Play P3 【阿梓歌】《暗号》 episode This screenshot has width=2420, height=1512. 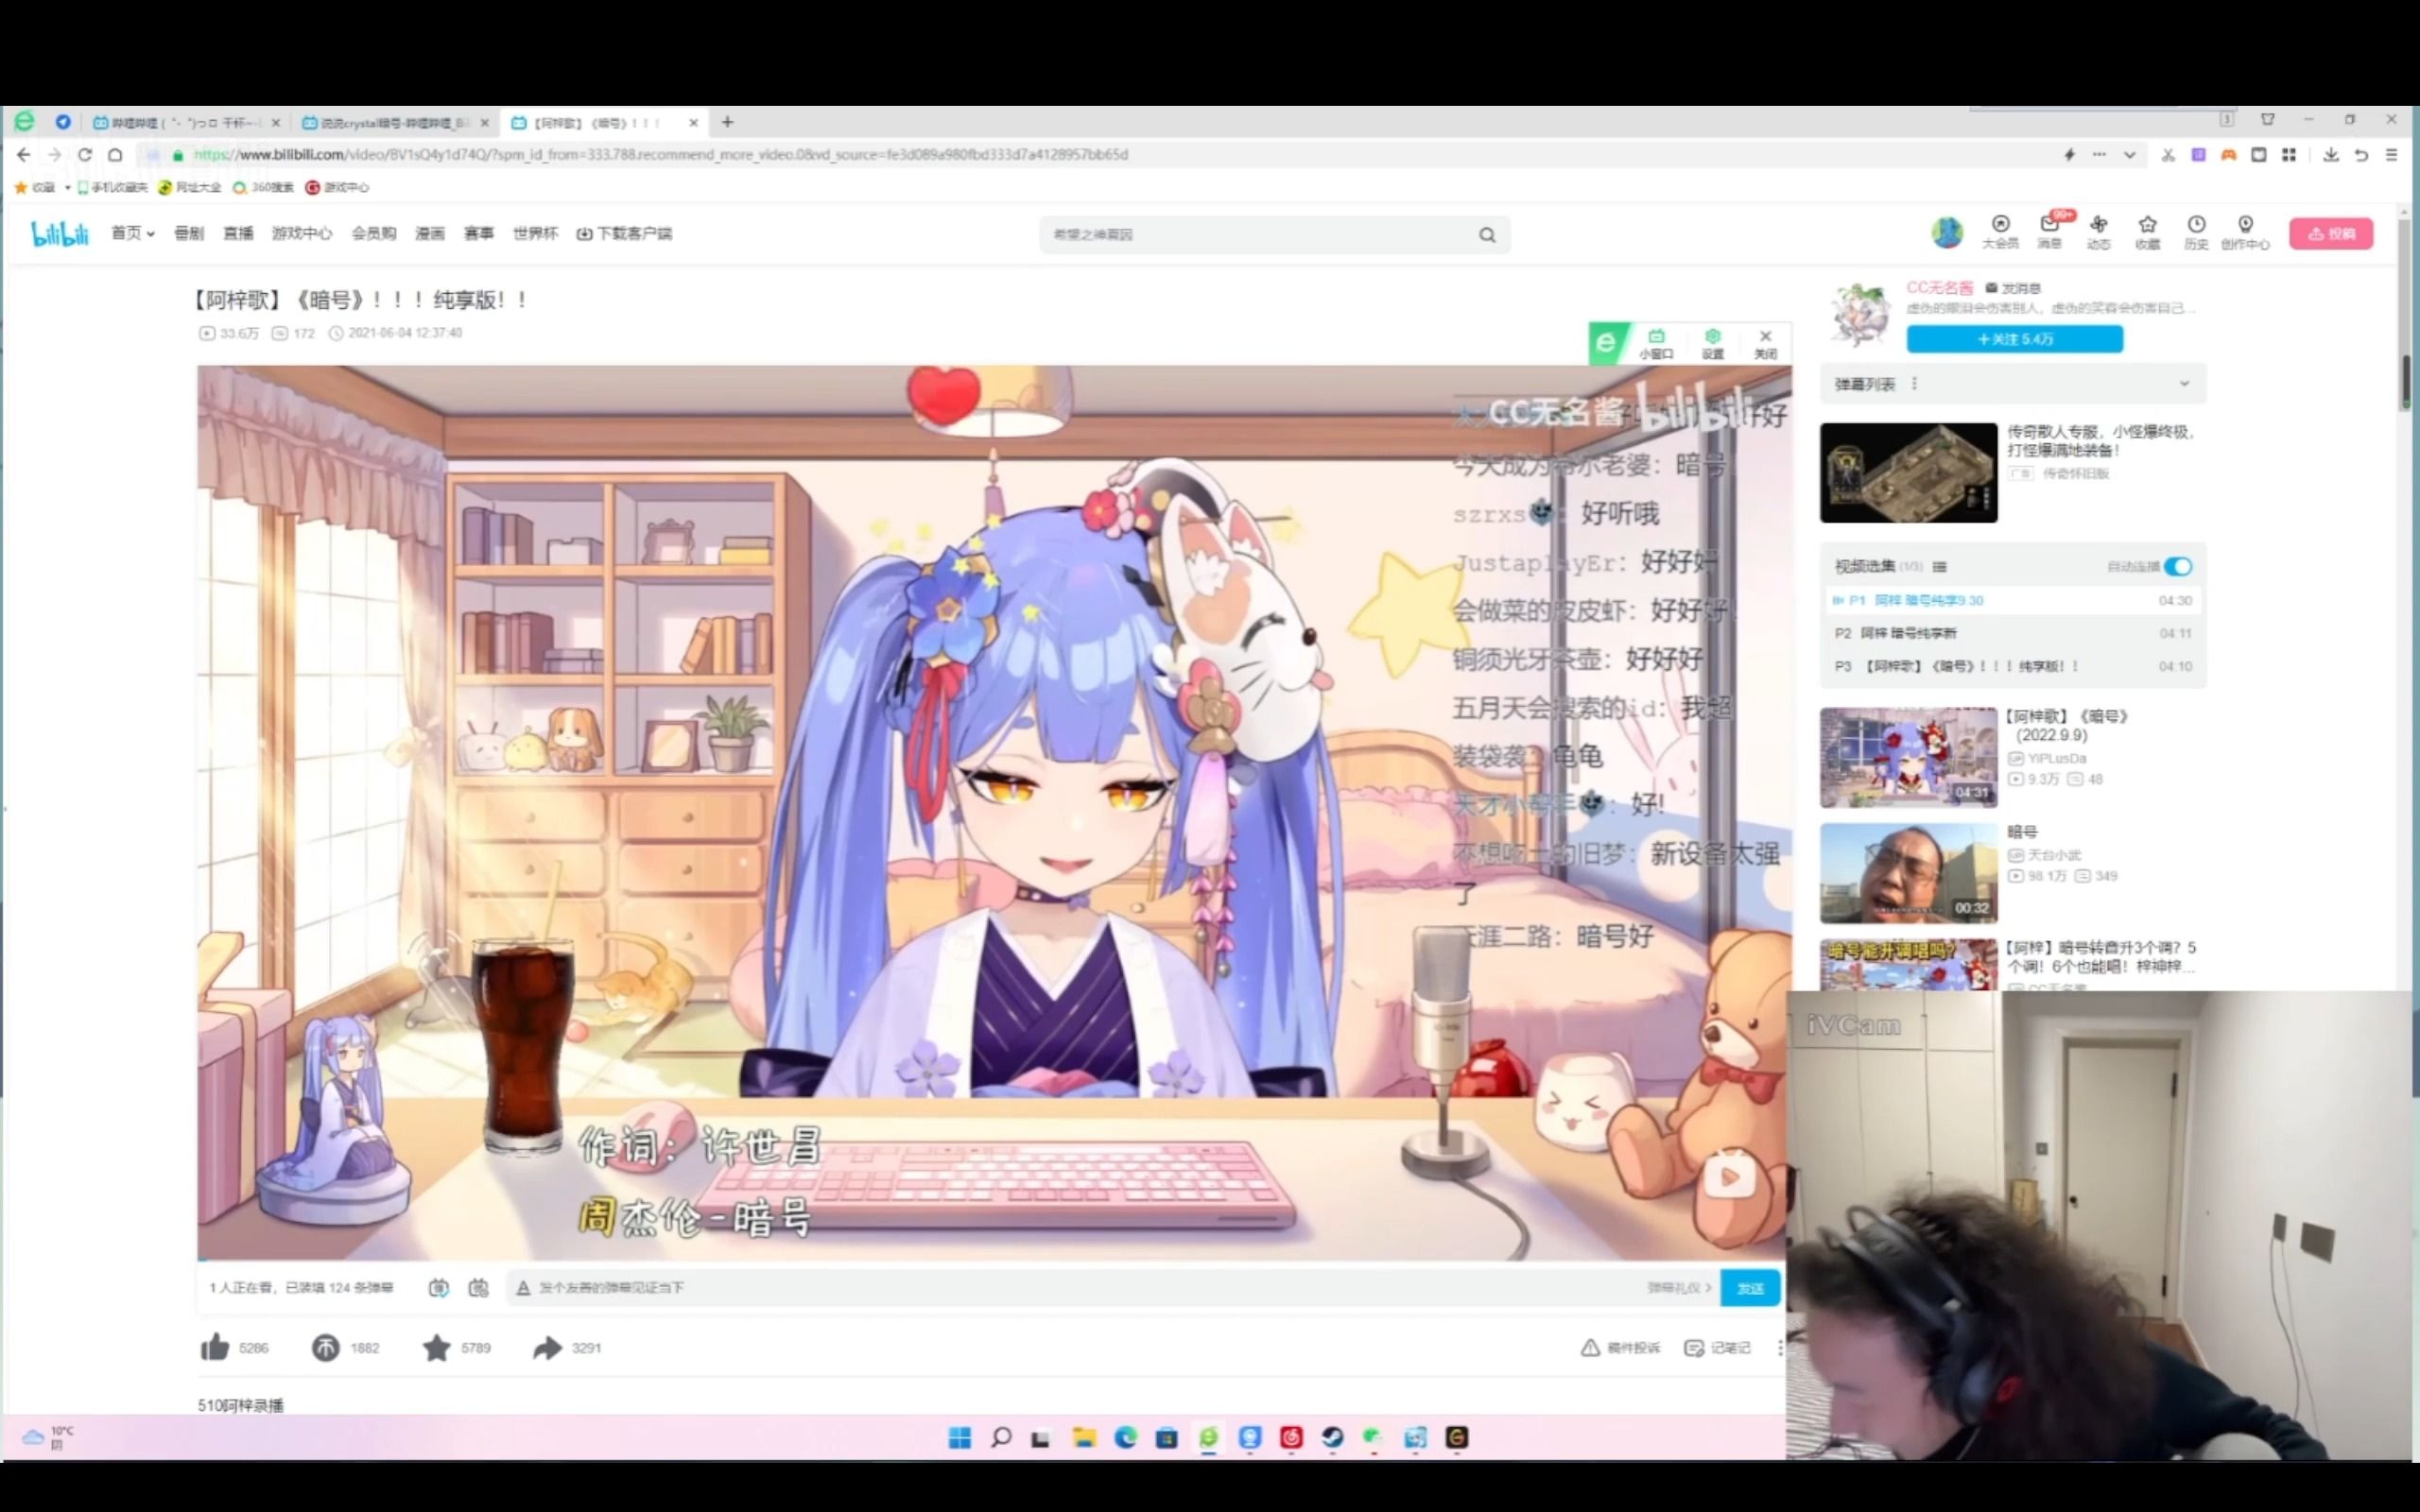click(2012, 666)
